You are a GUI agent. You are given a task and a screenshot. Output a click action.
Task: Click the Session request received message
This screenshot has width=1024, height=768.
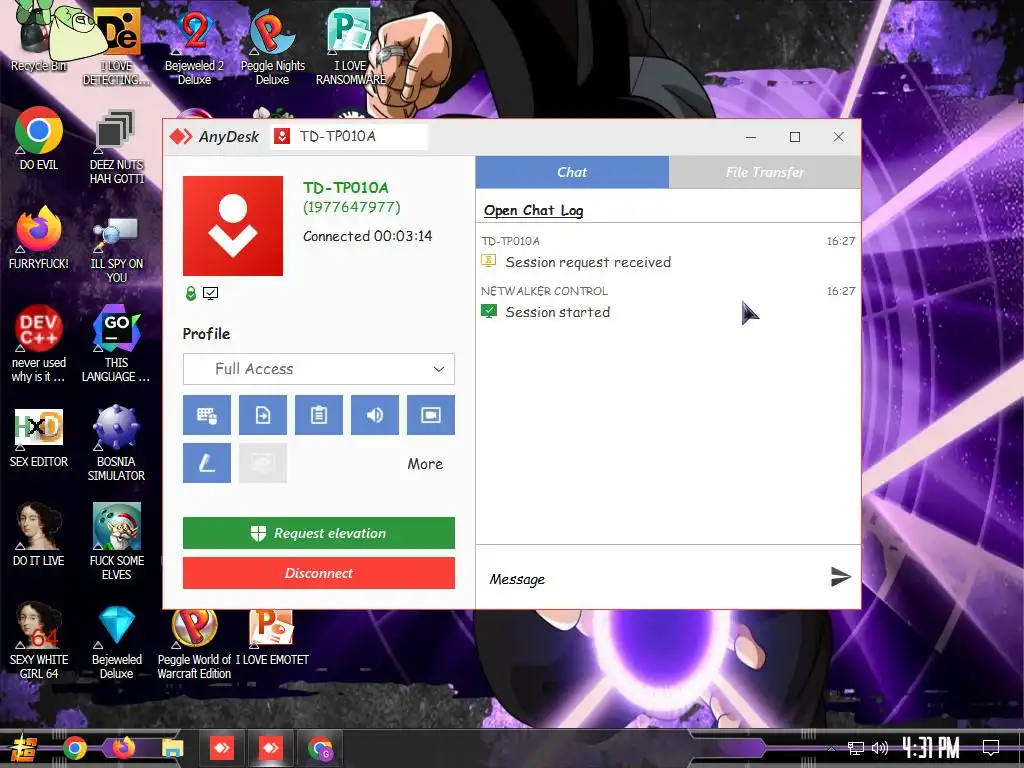588,262
